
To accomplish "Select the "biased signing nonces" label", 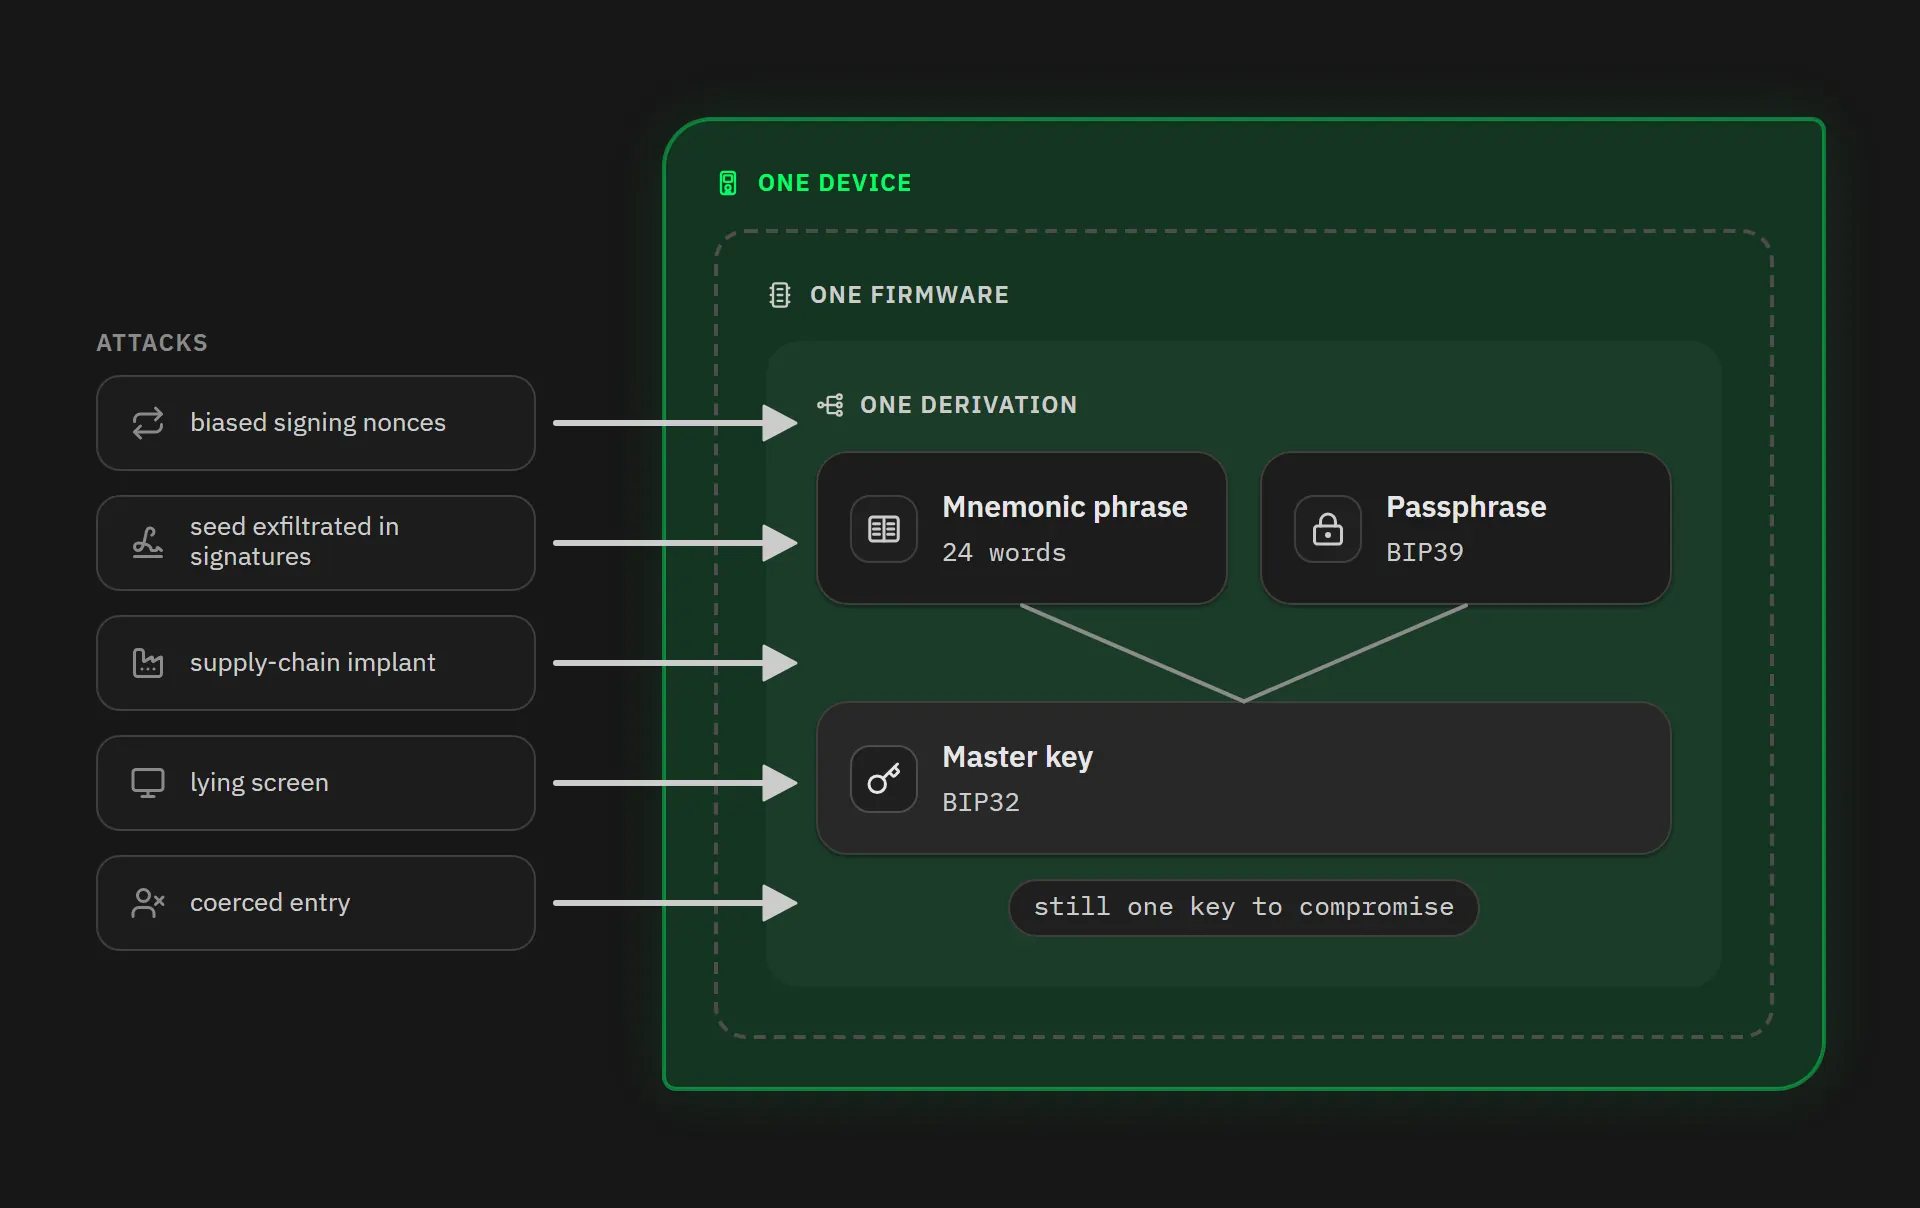I will pyautogui.click(x=318, y=423).
